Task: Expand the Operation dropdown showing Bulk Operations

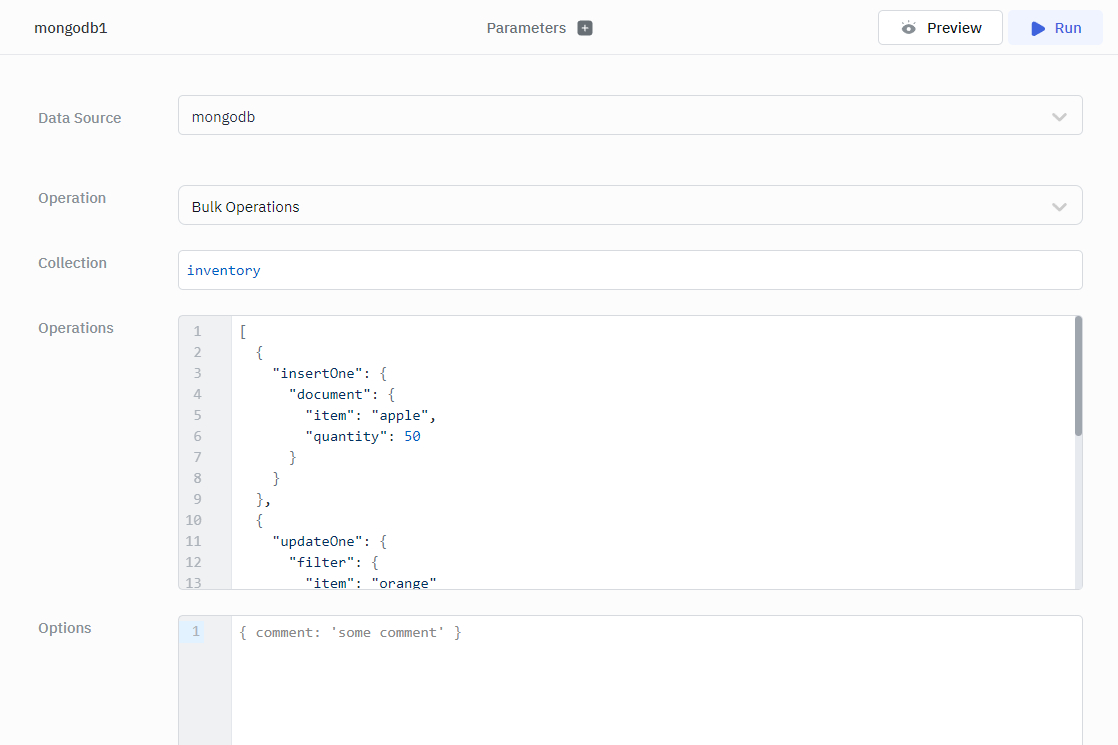Action: coord(630,206)
